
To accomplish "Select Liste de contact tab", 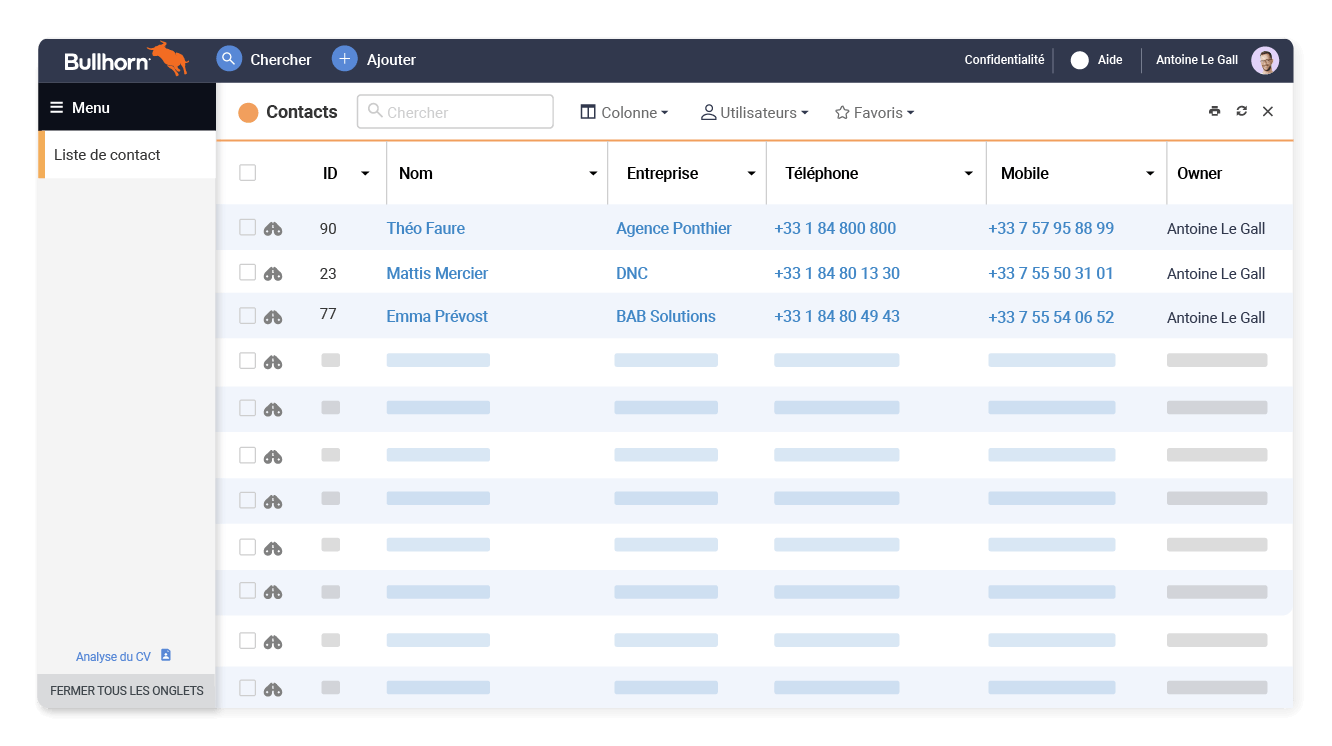I will tap(107, 155).
